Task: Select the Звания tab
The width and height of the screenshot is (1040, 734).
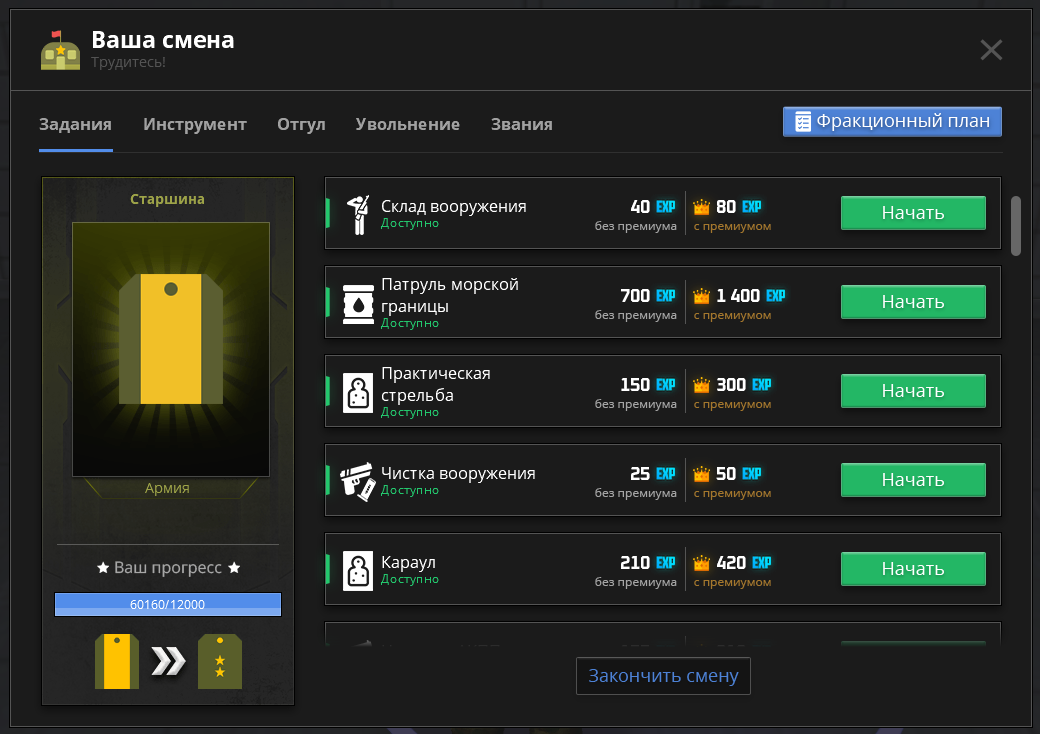Action: click(x=522, y=125)
